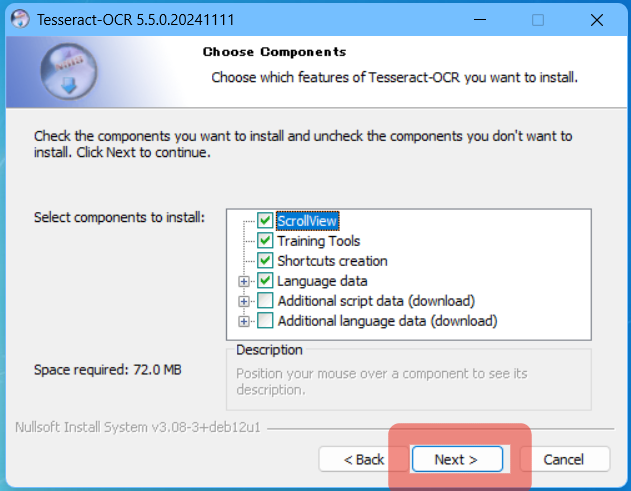This screenshot has width=631, height=491.
Task: Select the Training Tools item label
Action: coord(319,241)
